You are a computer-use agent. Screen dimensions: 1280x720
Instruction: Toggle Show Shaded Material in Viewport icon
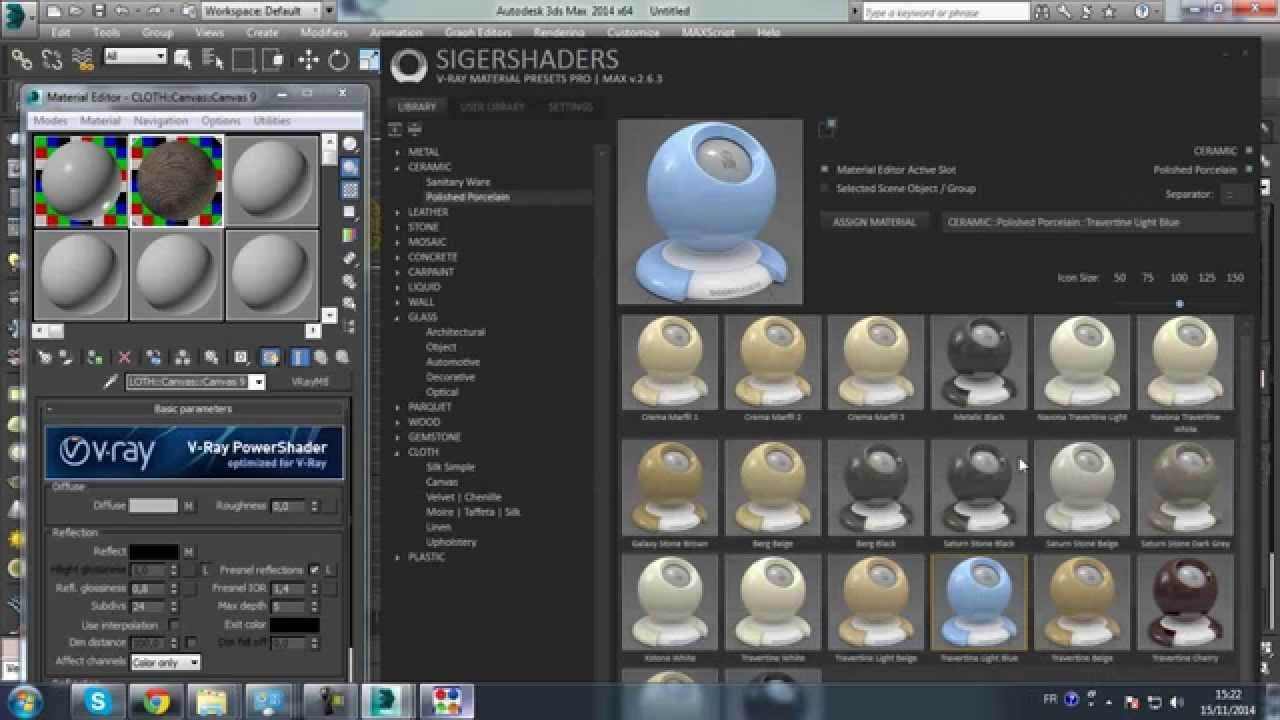pos(271,357)
